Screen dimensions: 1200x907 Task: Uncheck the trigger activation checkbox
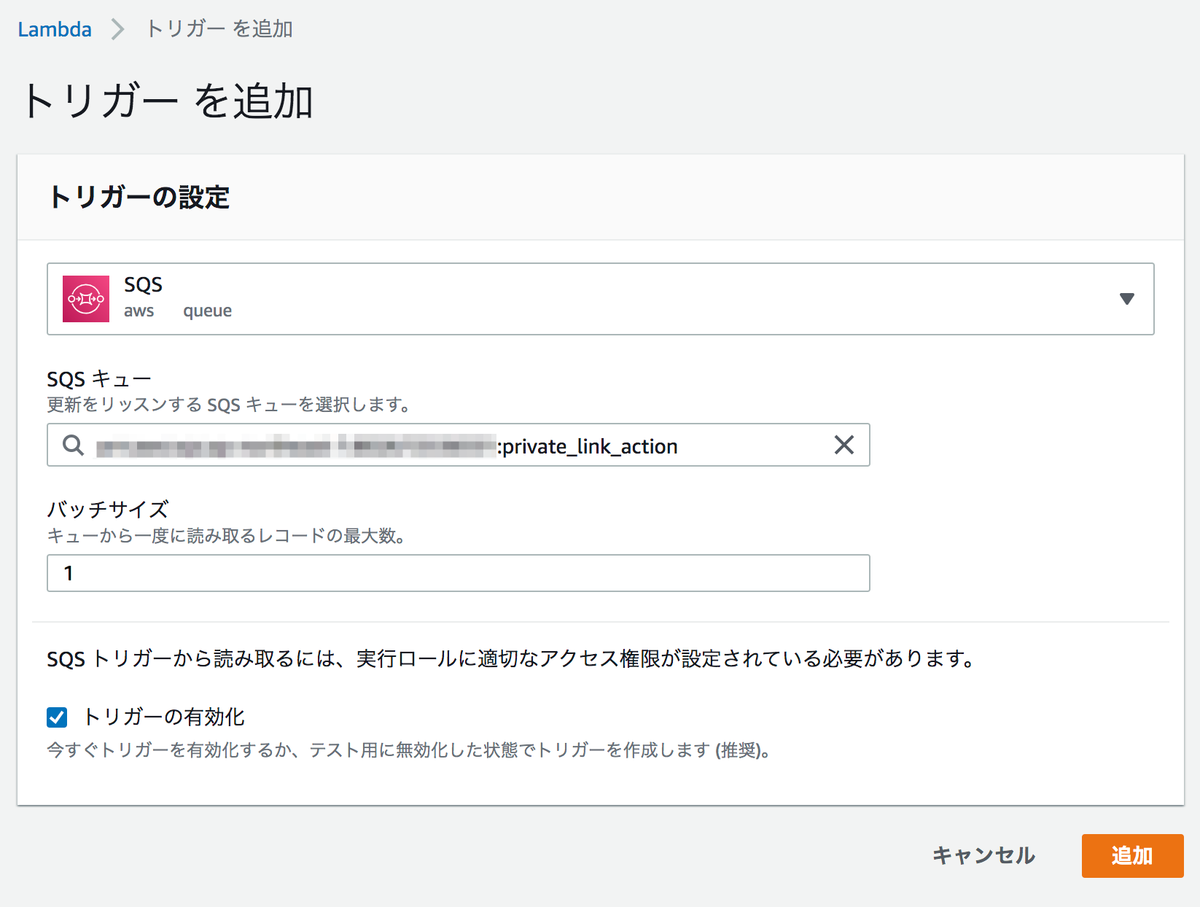coord(57,716)
